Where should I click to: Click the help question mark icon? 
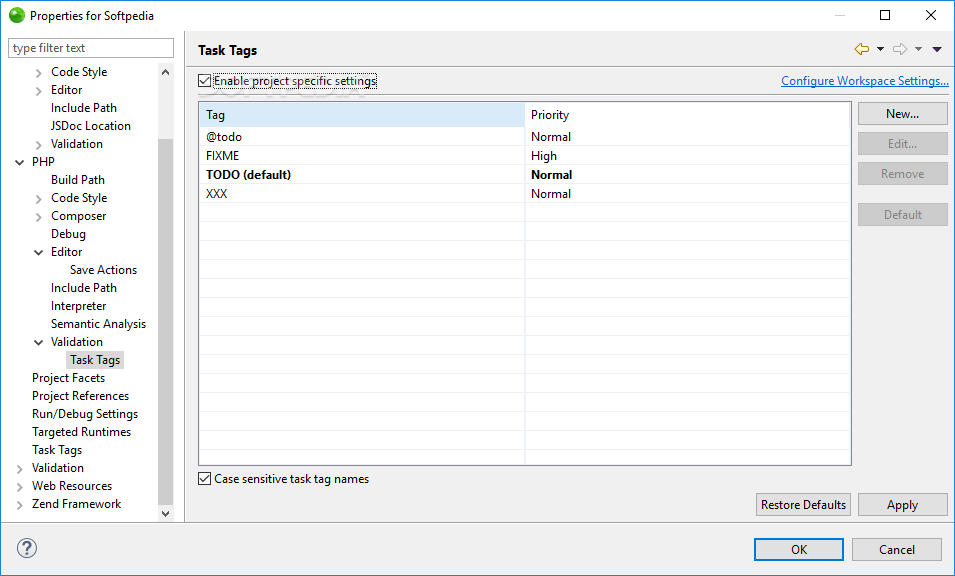pyautogui.click(x=27, y=548)
